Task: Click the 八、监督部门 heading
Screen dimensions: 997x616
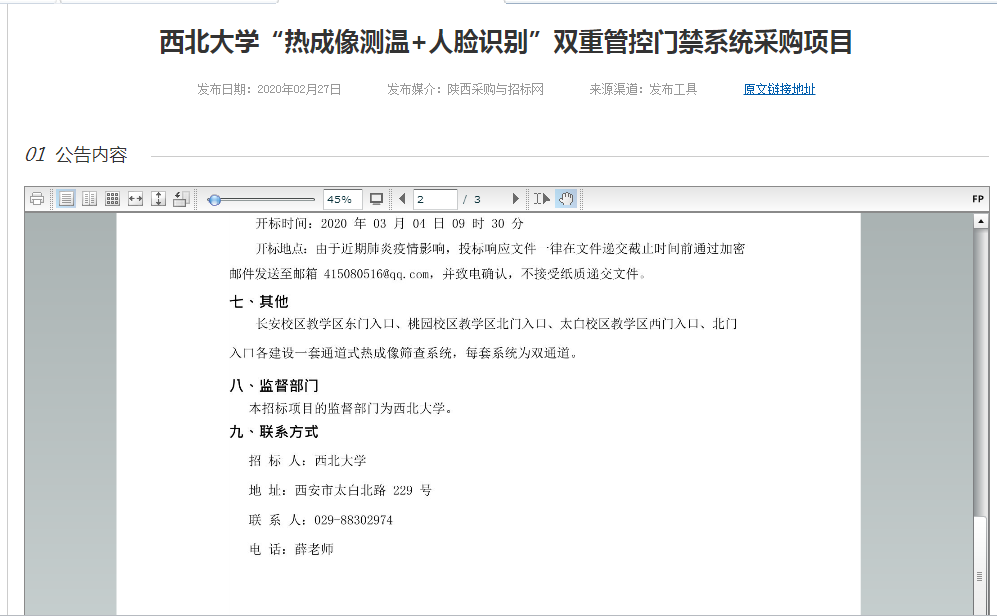Action: tap(274, 385)
